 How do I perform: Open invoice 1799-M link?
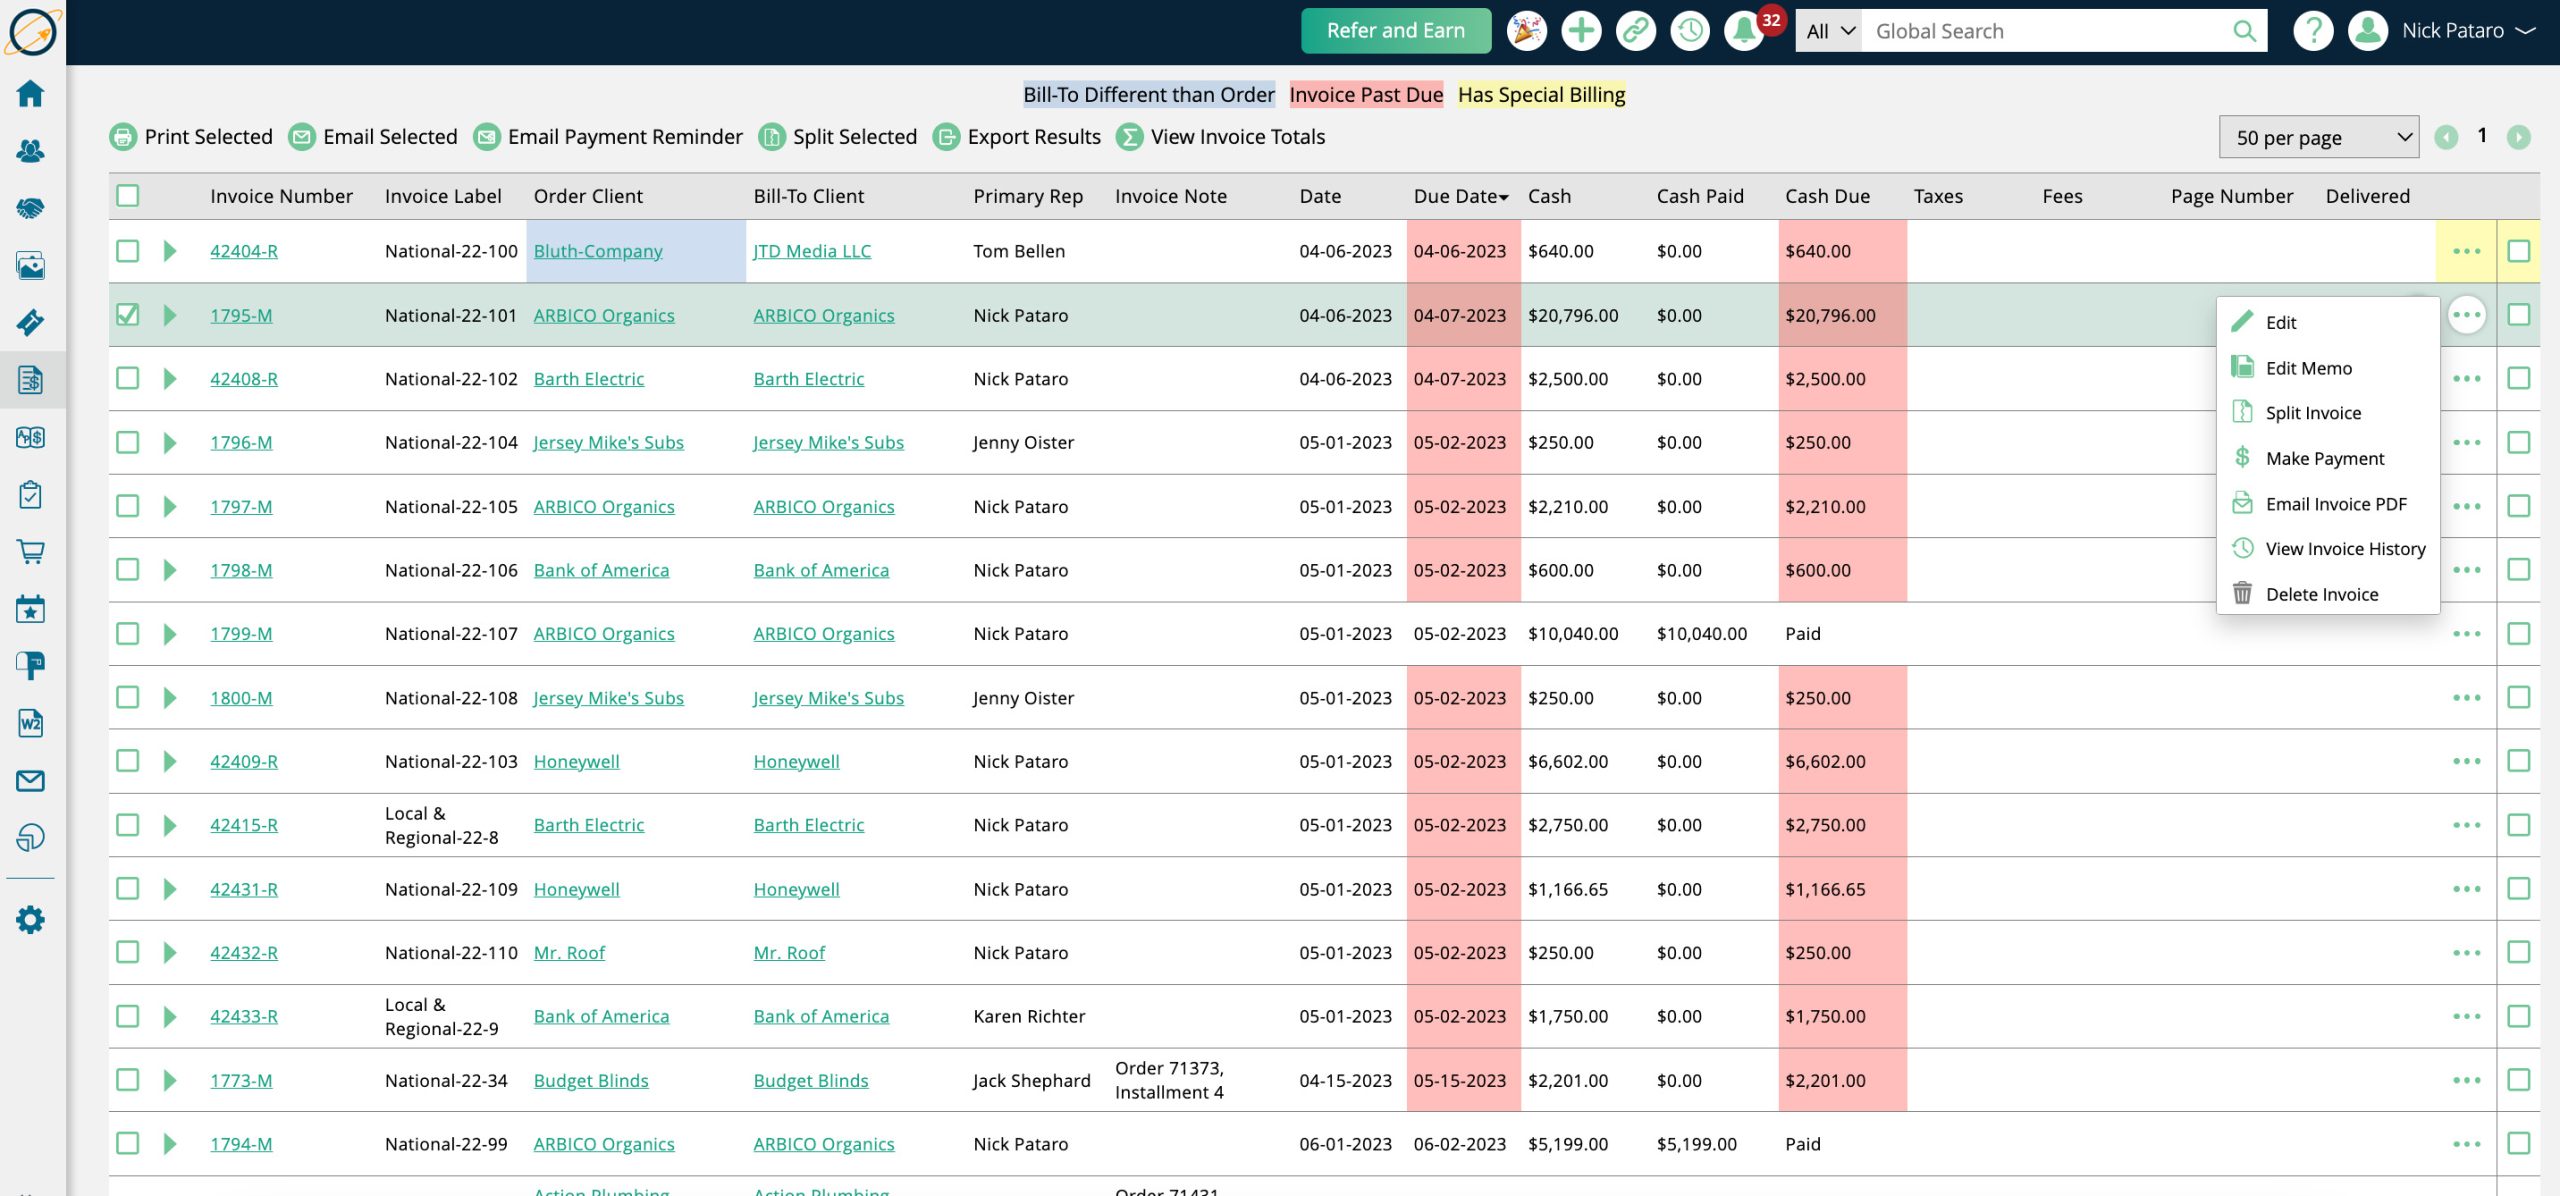coord(242,633)
